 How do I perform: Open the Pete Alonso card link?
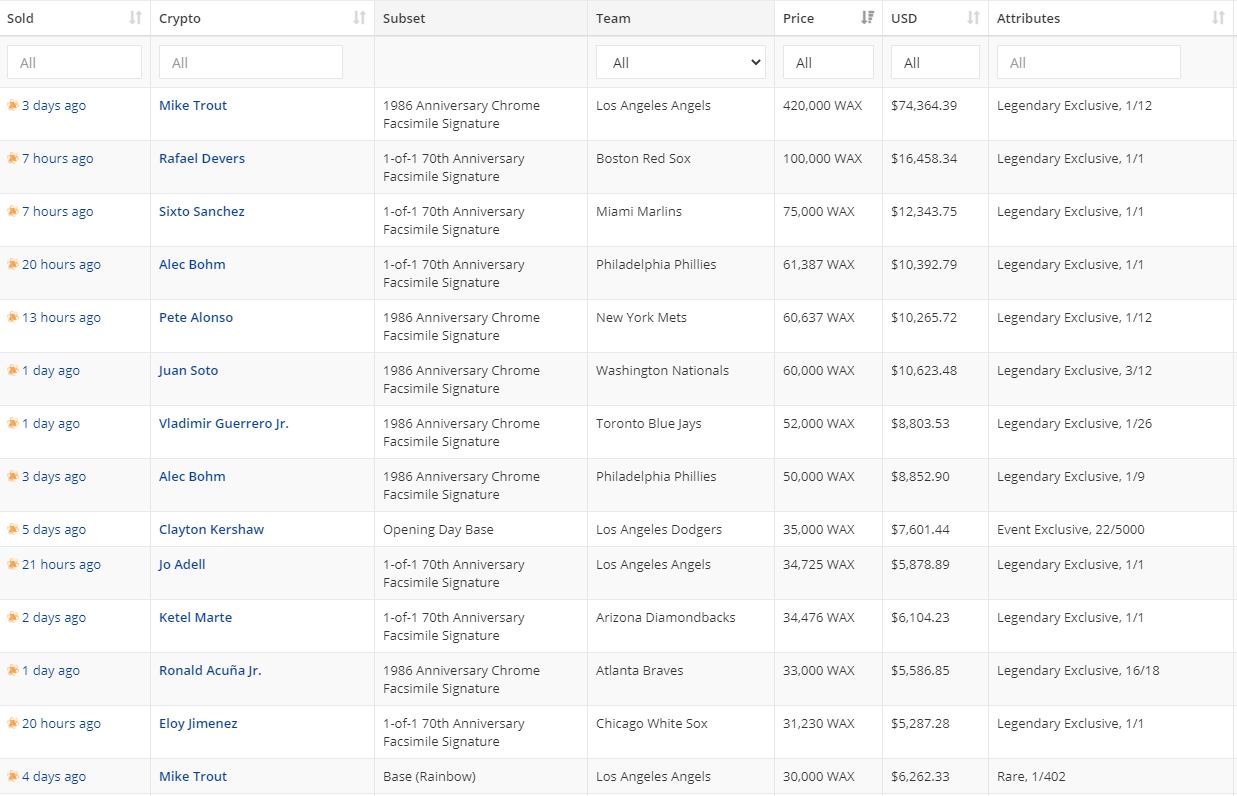point(196,317)
